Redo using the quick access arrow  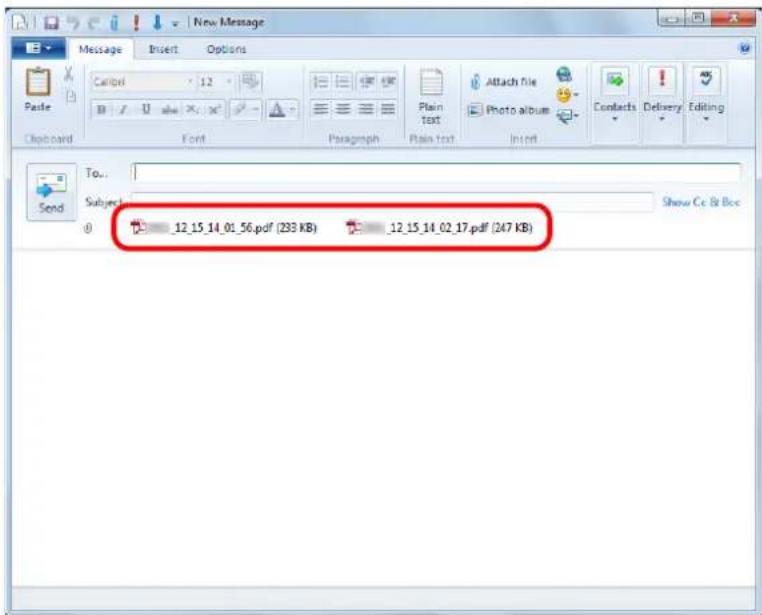tap(93, 22)
